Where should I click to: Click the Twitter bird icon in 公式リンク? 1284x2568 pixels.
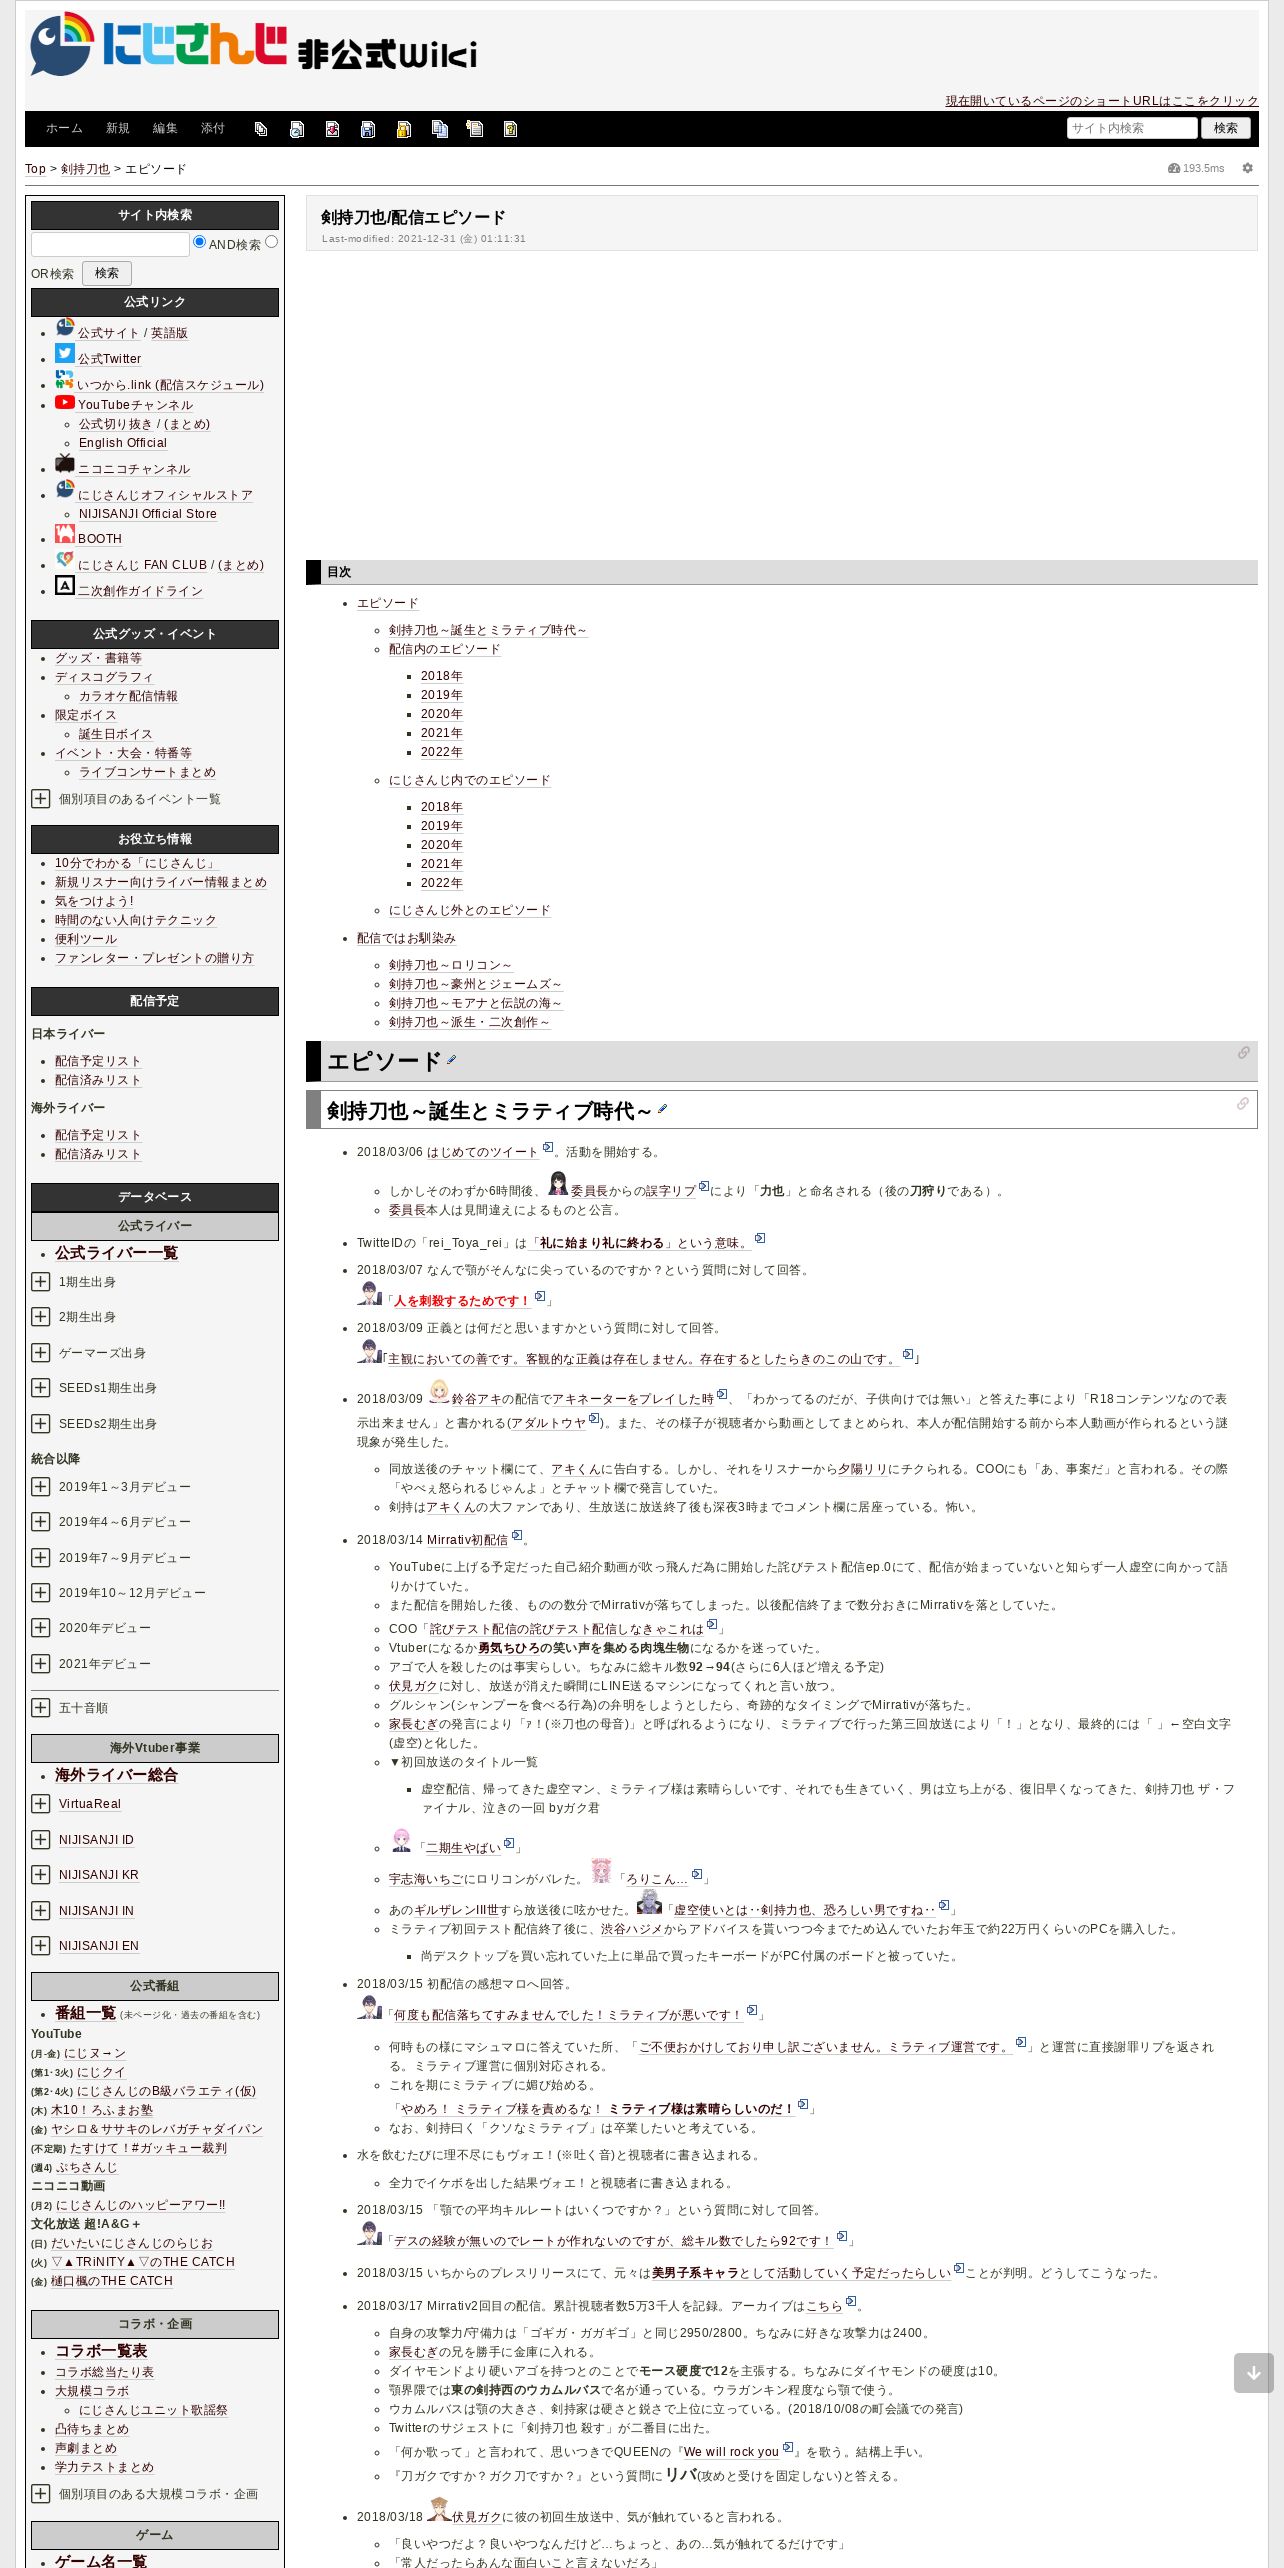point(65,353)
